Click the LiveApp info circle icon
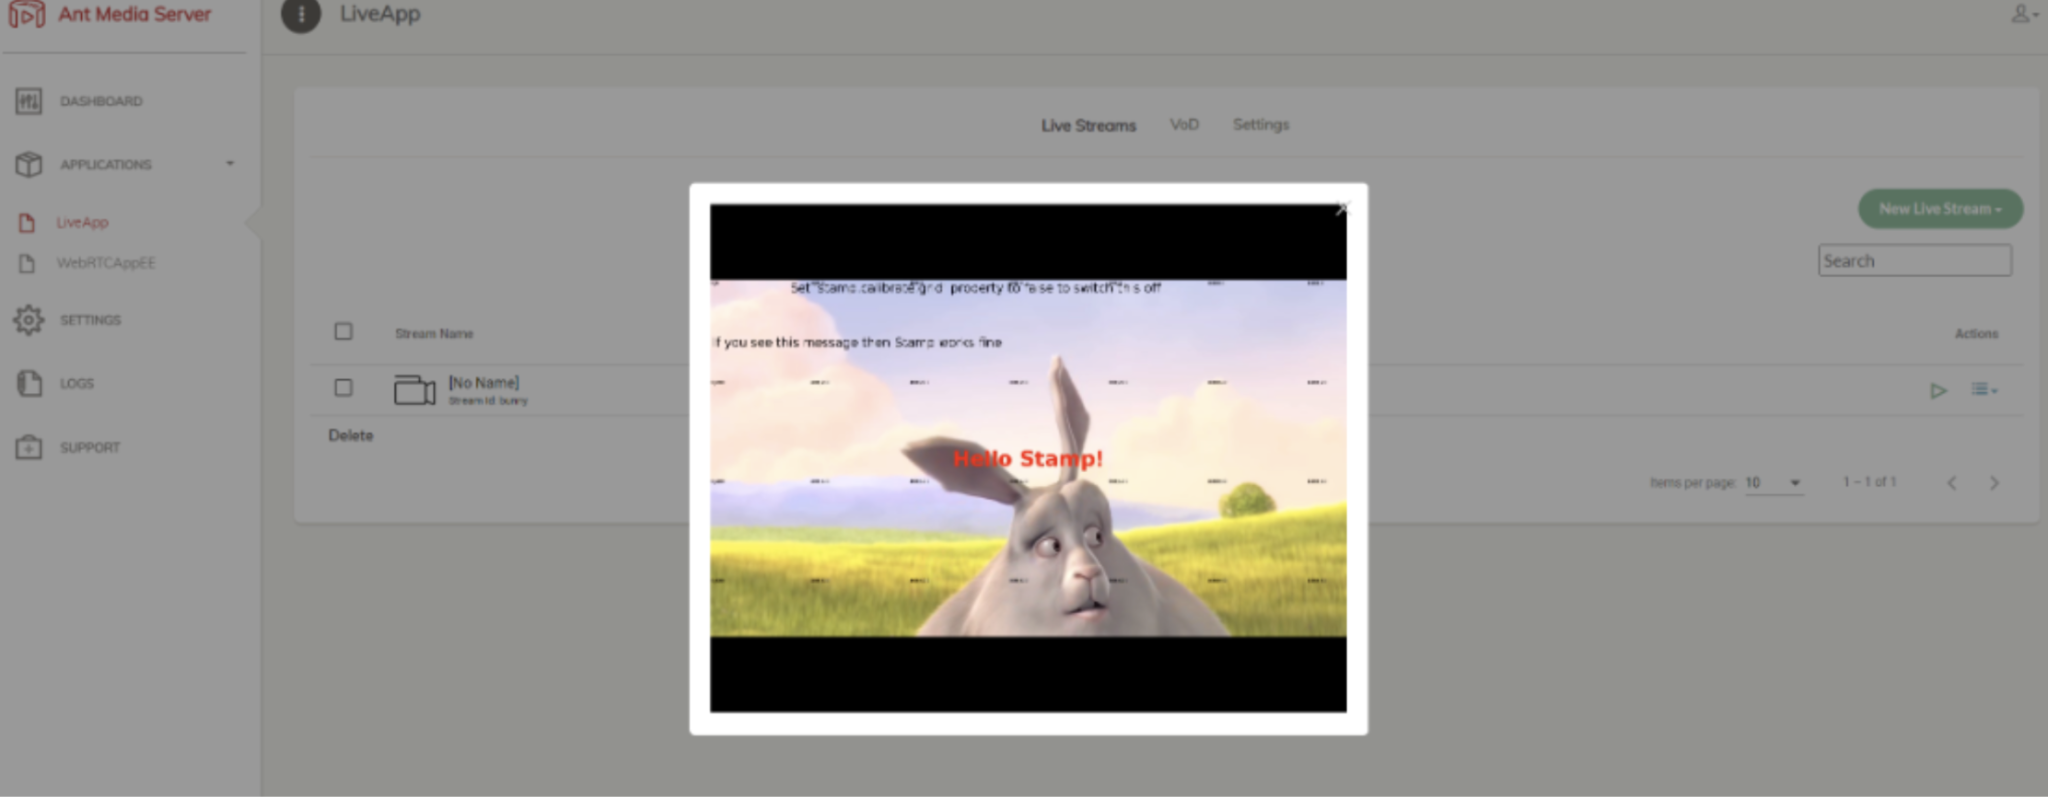Screen dimensions: 2048x797 click(x=300, y=15)
